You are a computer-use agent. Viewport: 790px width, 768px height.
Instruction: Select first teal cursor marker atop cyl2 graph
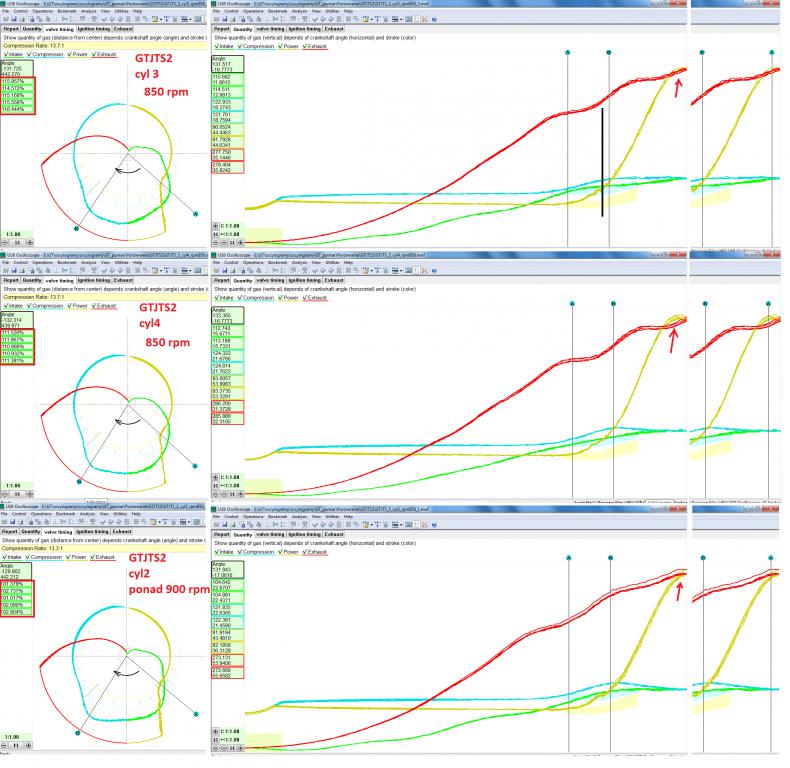click(568, 558)
